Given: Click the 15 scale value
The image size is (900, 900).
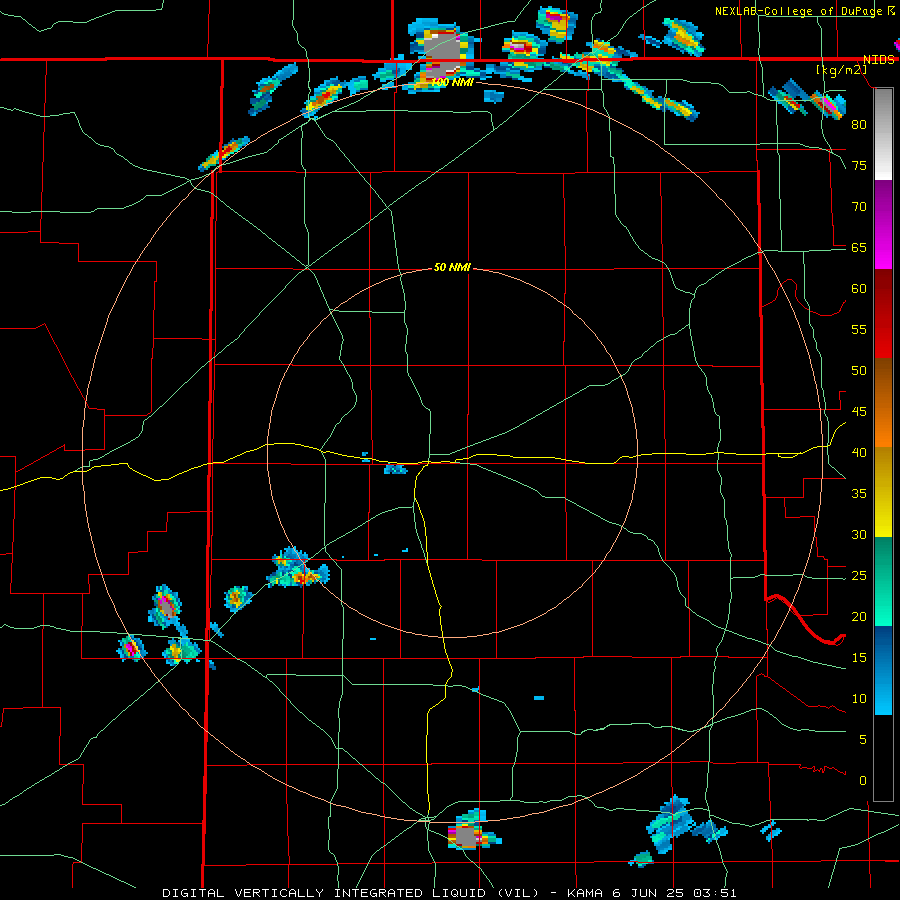Looking at the screenshot, I should (x=859, y=657).
